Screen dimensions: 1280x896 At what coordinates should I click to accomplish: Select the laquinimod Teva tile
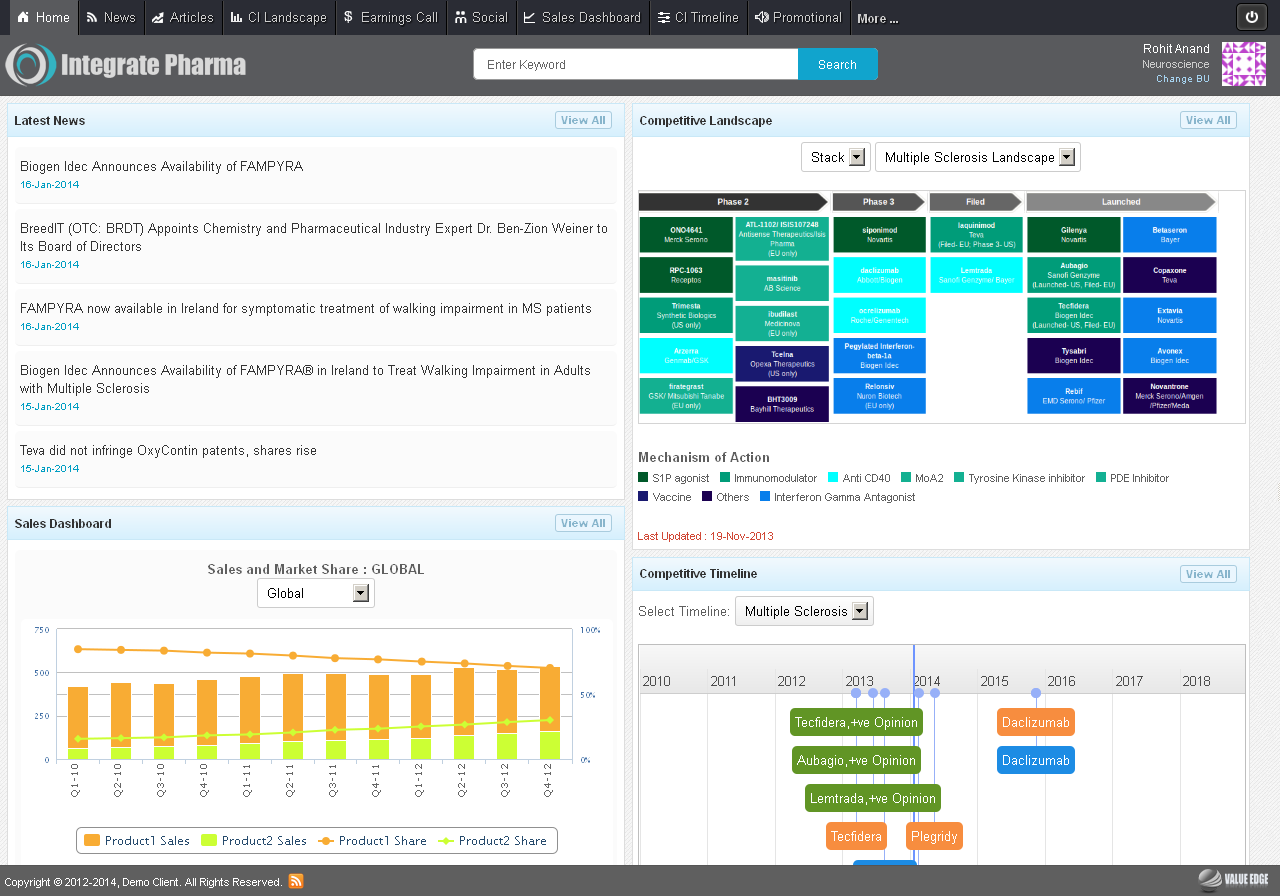(976, 234)
